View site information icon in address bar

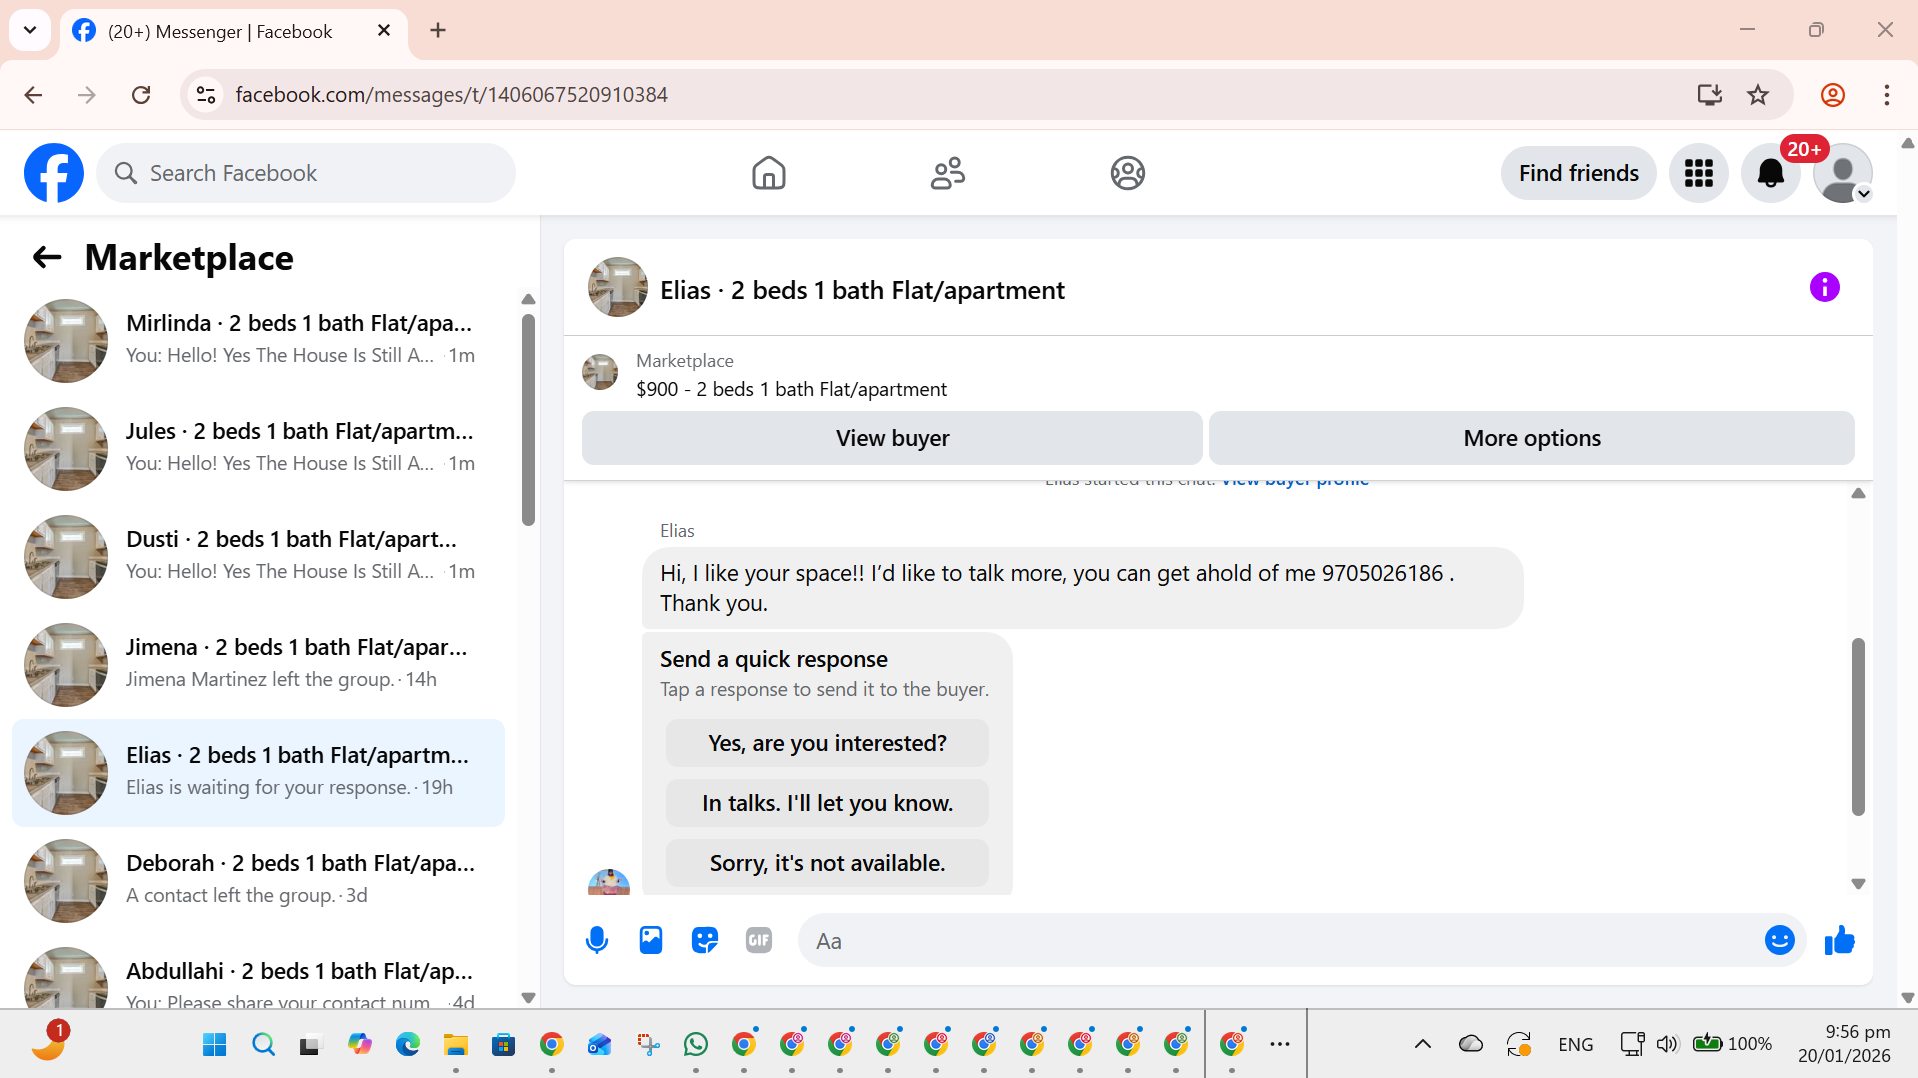tap(206, 95)
